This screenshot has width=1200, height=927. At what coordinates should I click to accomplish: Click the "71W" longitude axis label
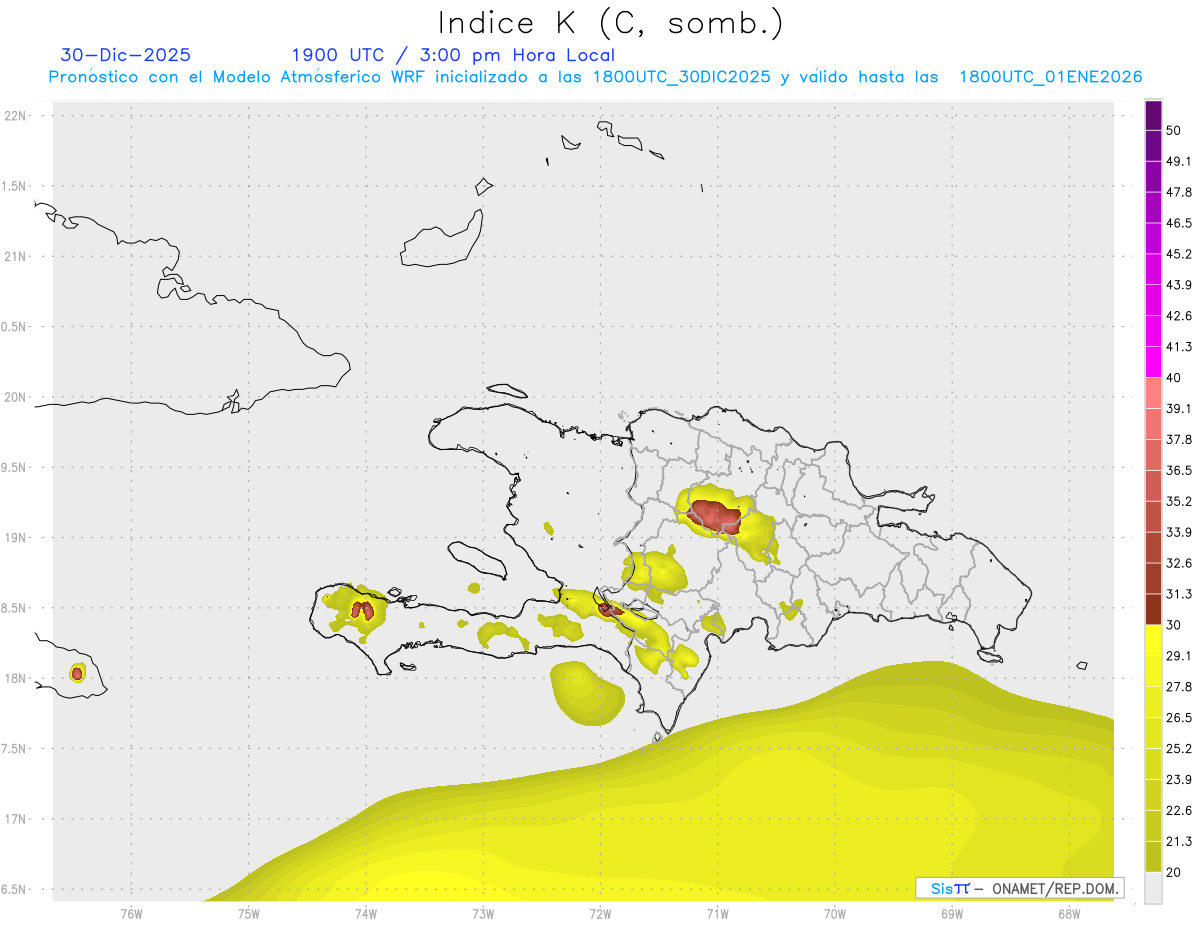(717, 914)
